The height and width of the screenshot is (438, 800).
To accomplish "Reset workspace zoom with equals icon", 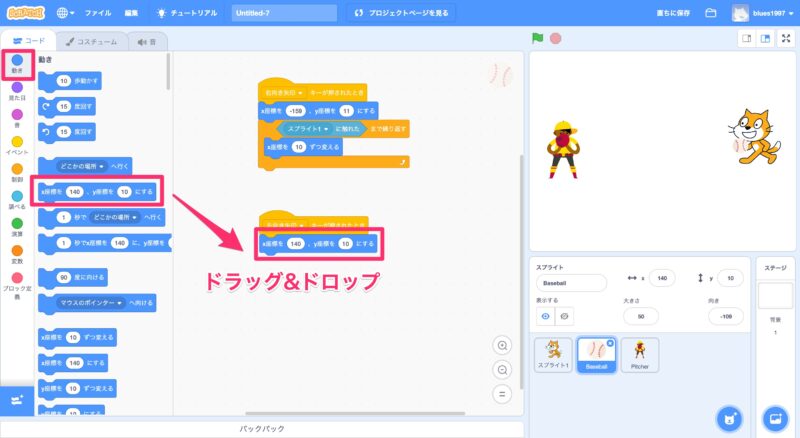I will 503,393.
